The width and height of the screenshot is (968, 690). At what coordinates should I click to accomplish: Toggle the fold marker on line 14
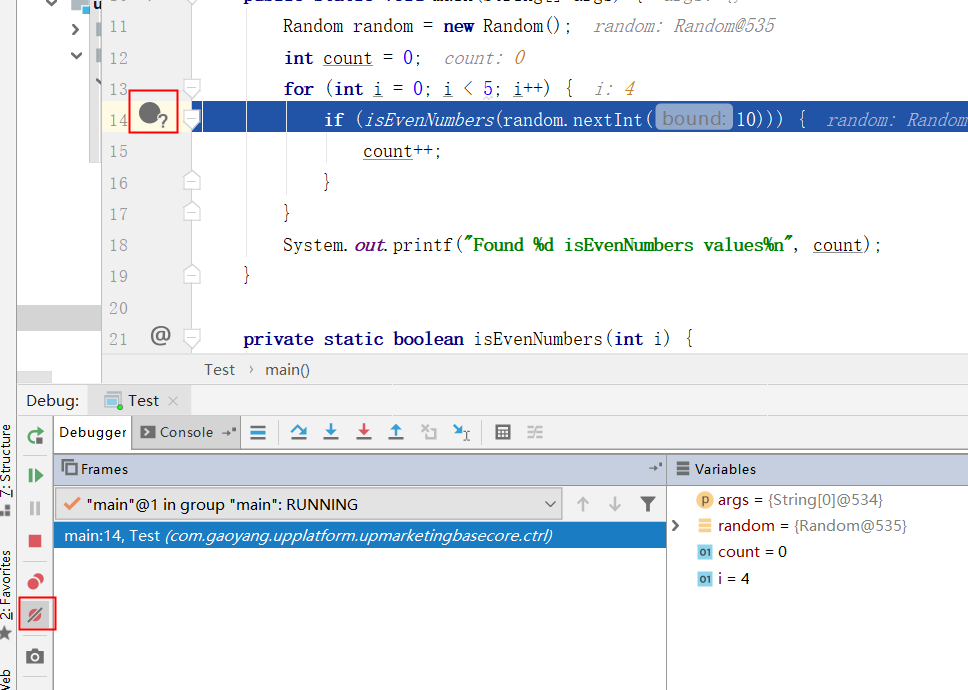click(x=193, y=119)
